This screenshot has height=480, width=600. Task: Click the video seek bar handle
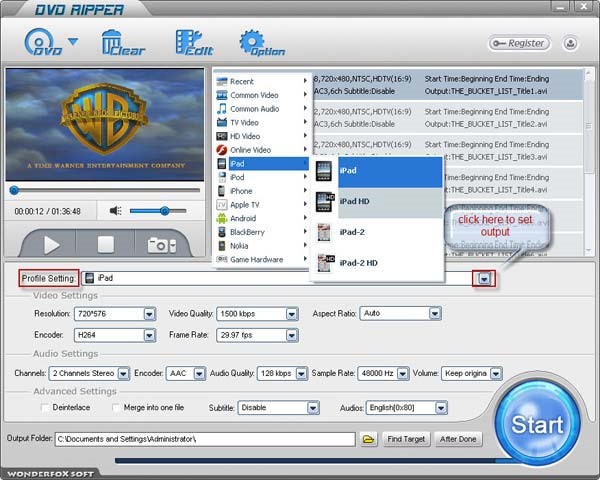[14, 190]
